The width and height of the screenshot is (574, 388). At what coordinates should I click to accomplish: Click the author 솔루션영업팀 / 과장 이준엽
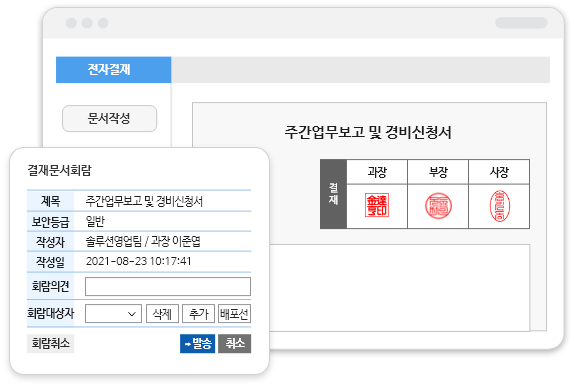(x=143, y=241)
